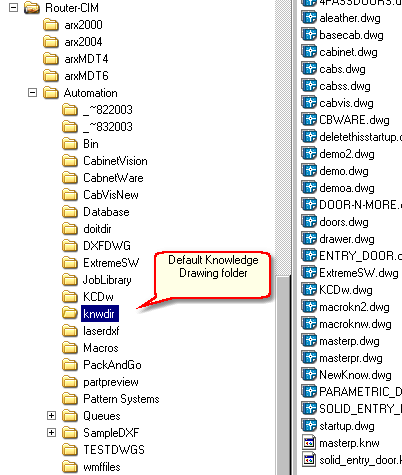Expand the Queues folder

51,415
